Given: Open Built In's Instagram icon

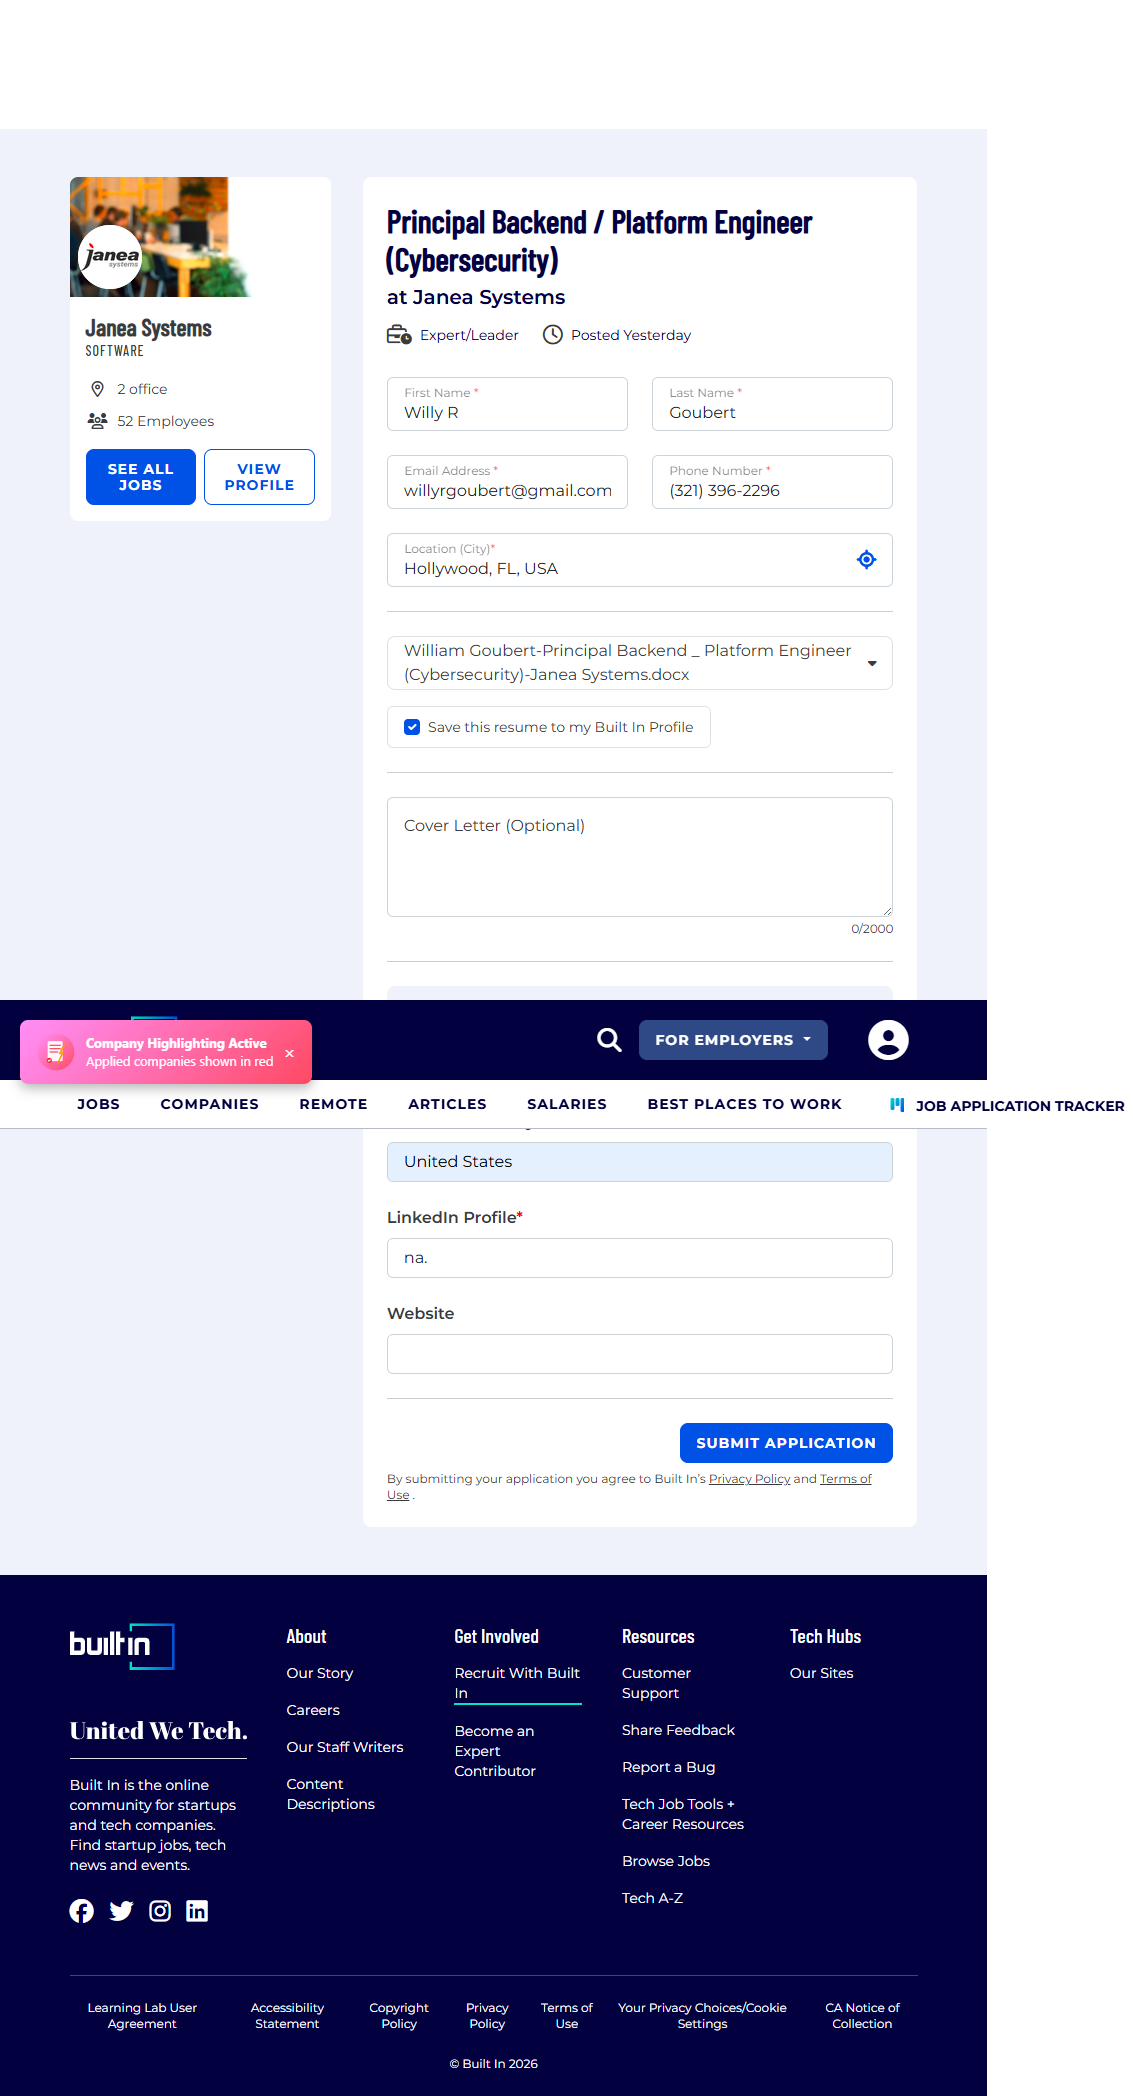Looking at the screenshot, I should tap(160, 1911).
